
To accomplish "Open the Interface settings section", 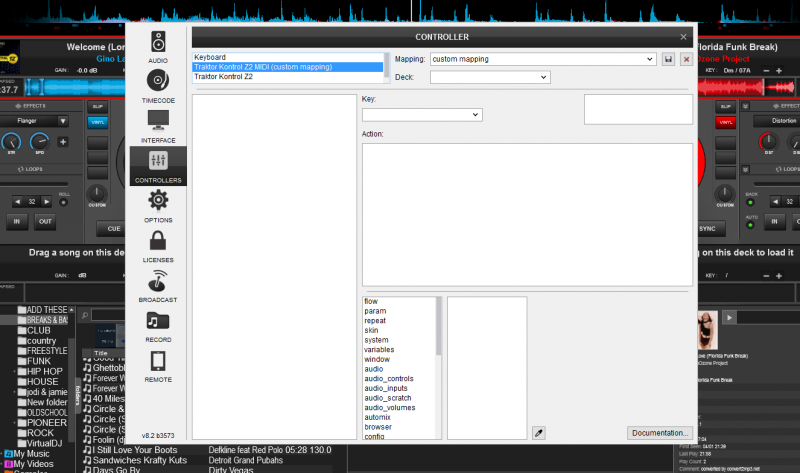I will coord(158,127).
